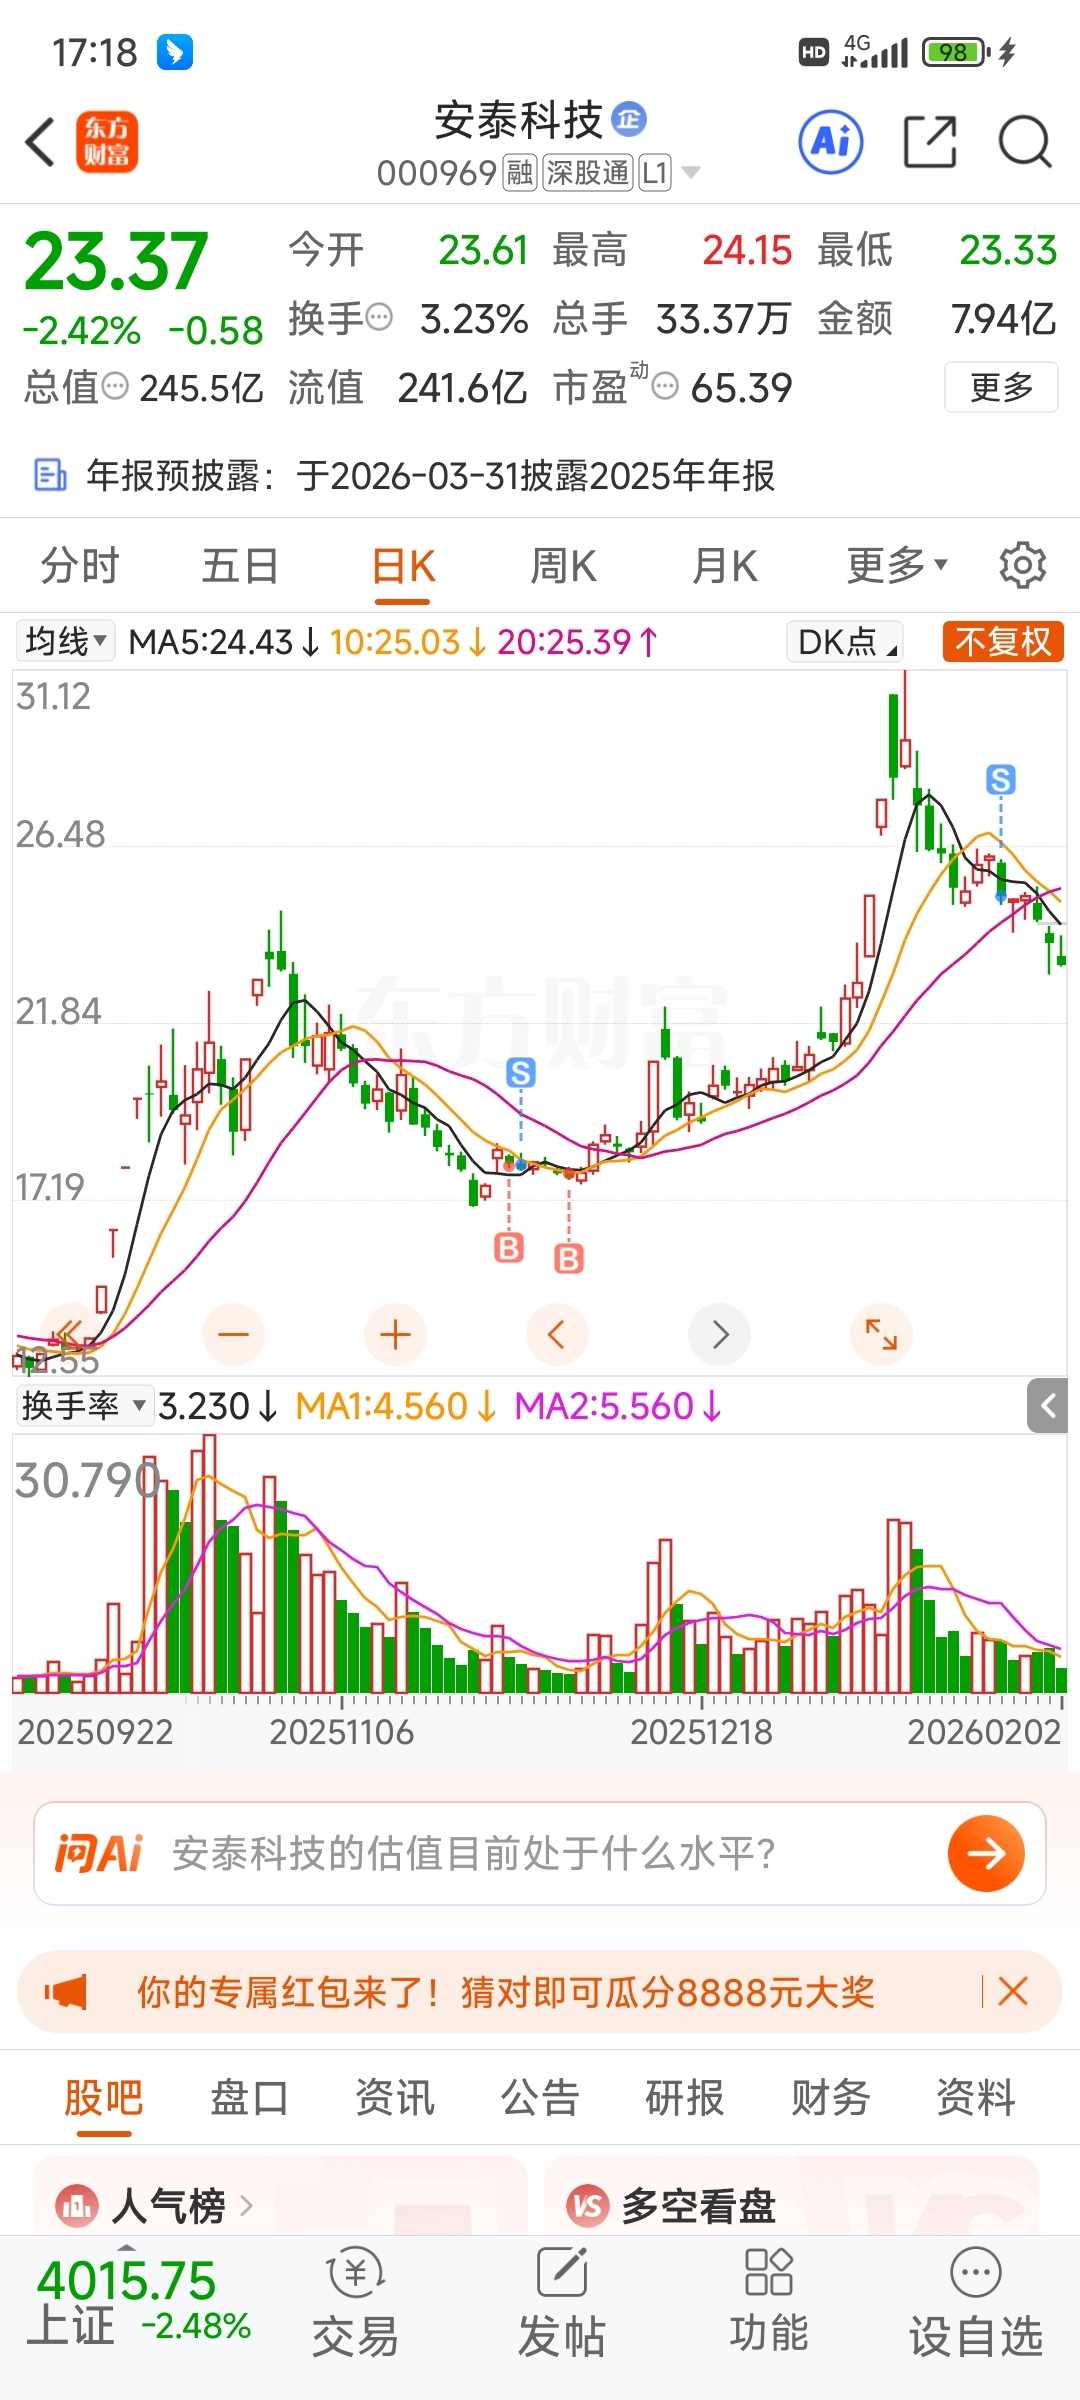Open the 均线 indicator dropdown

(x=66, y=641)
